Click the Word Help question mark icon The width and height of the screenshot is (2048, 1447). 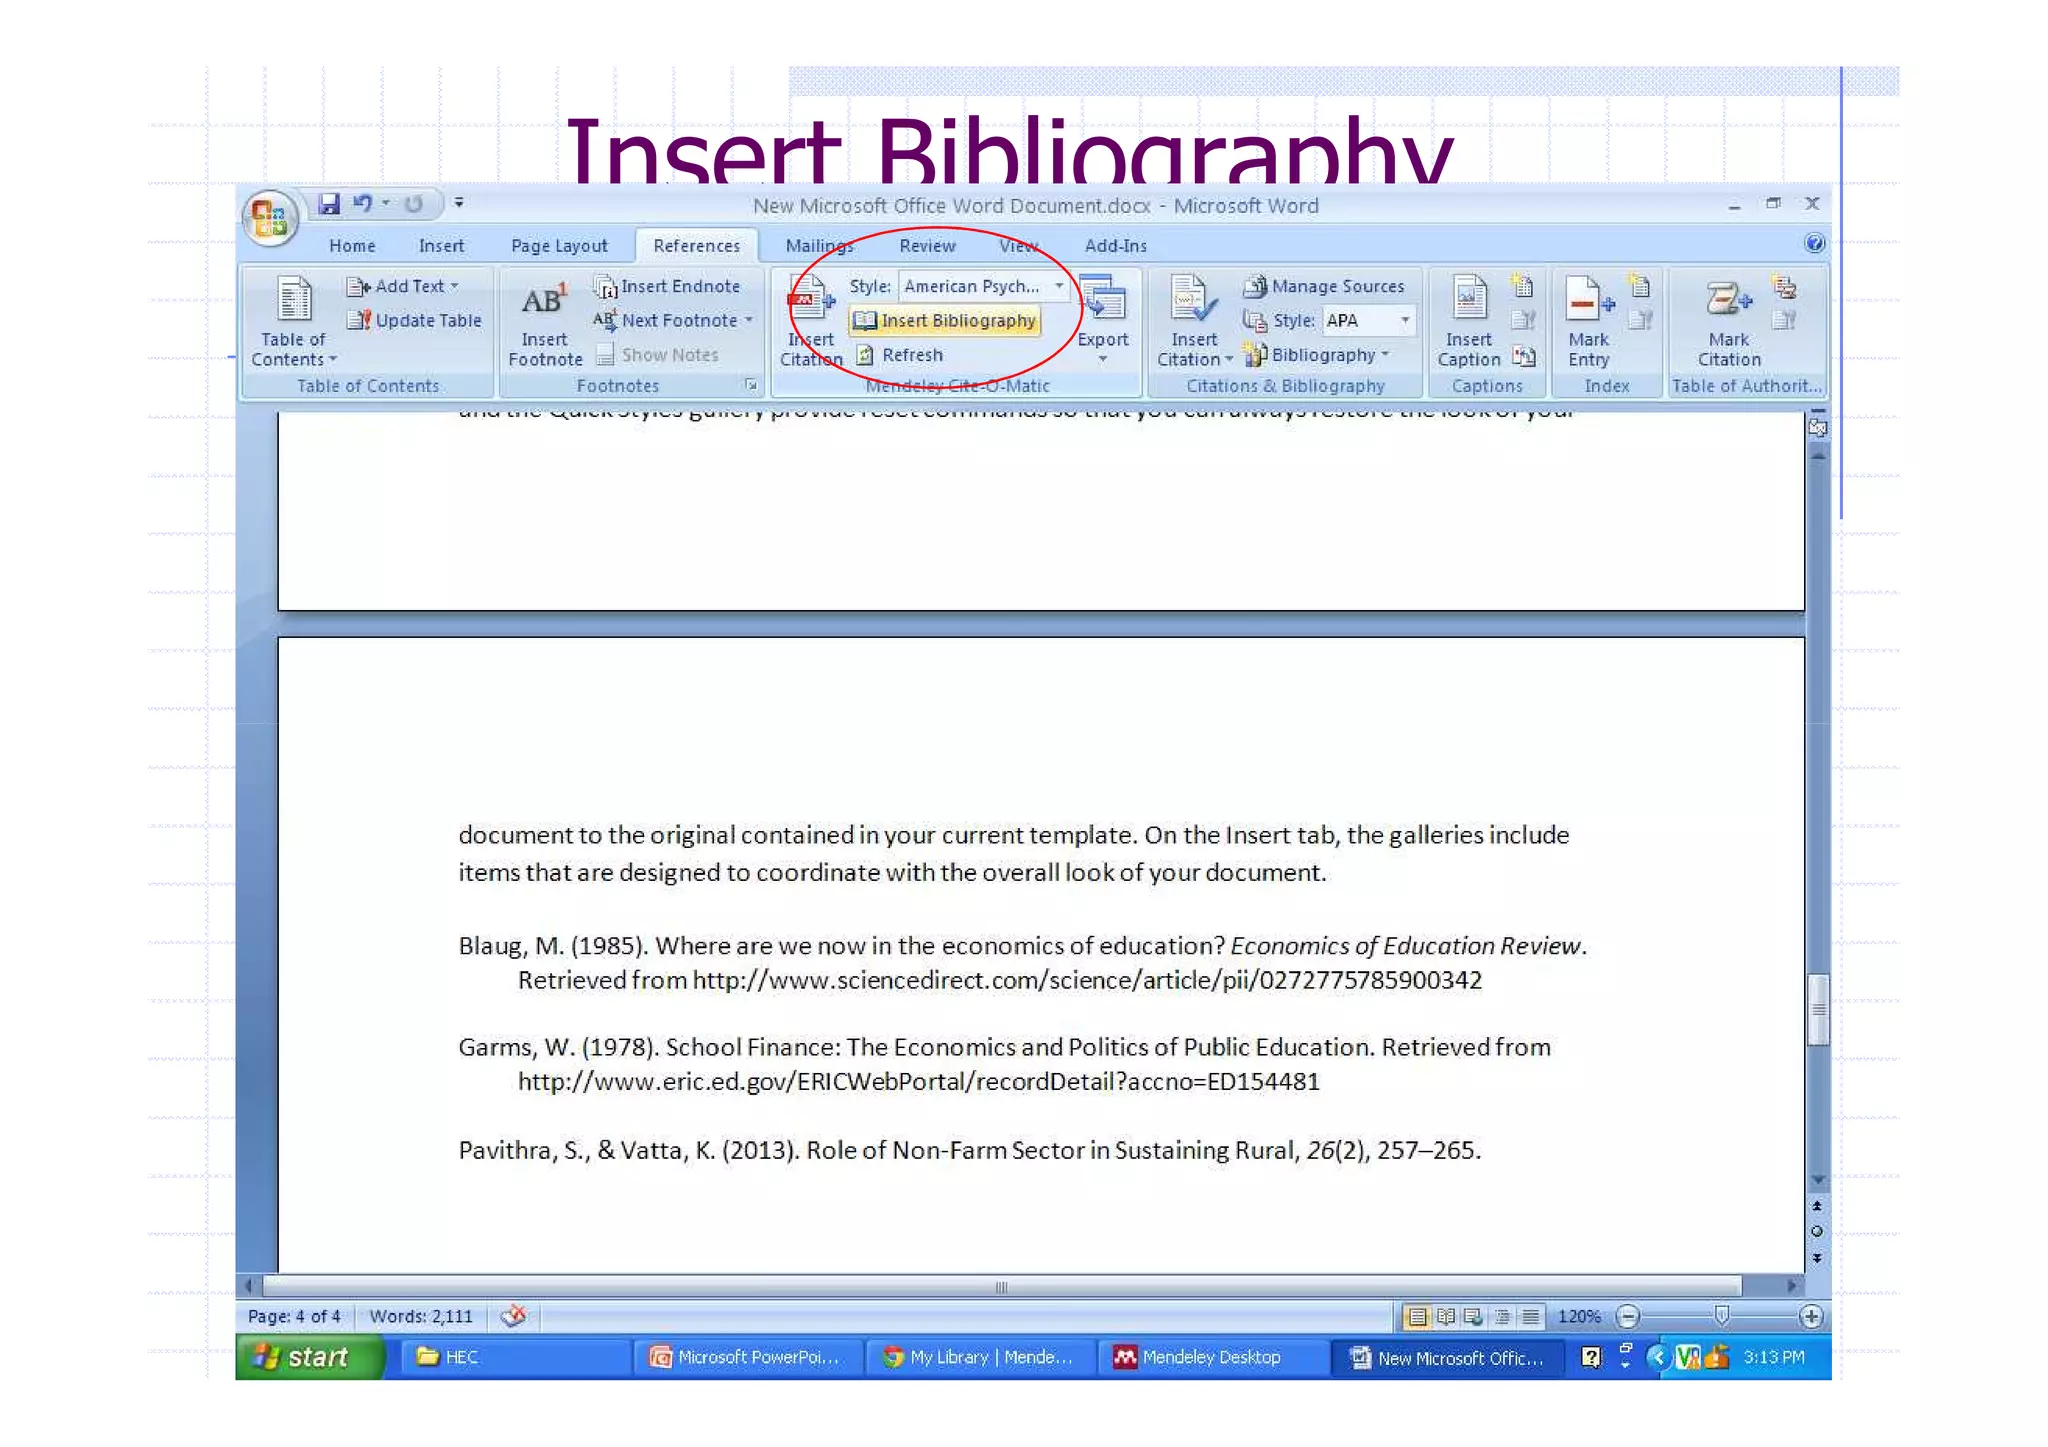click(1814, 243)
